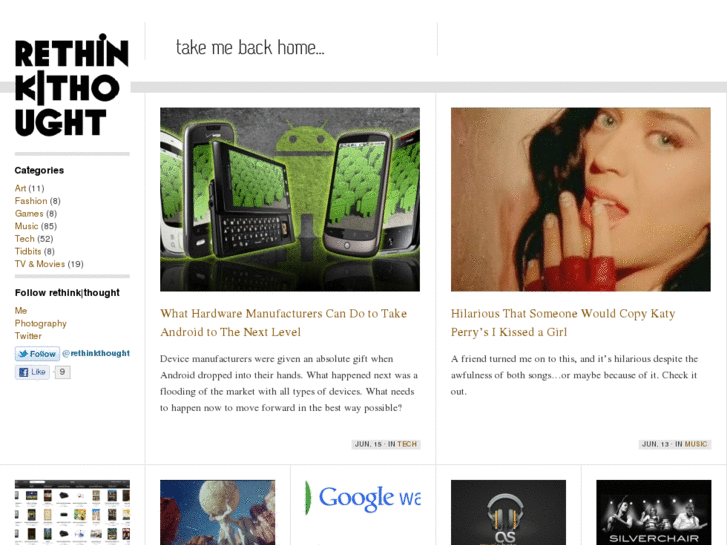Click the rethink|thought site logo
Viewport: 727px width, 545px height.
(71, 86)
